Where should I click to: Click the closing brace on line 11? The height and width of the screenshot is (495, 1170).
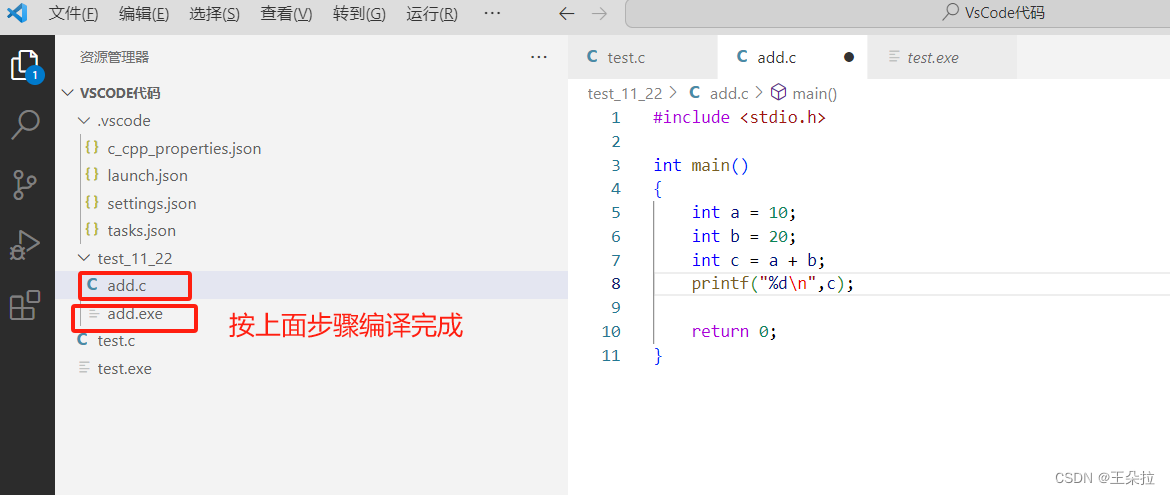click(658, 355)
